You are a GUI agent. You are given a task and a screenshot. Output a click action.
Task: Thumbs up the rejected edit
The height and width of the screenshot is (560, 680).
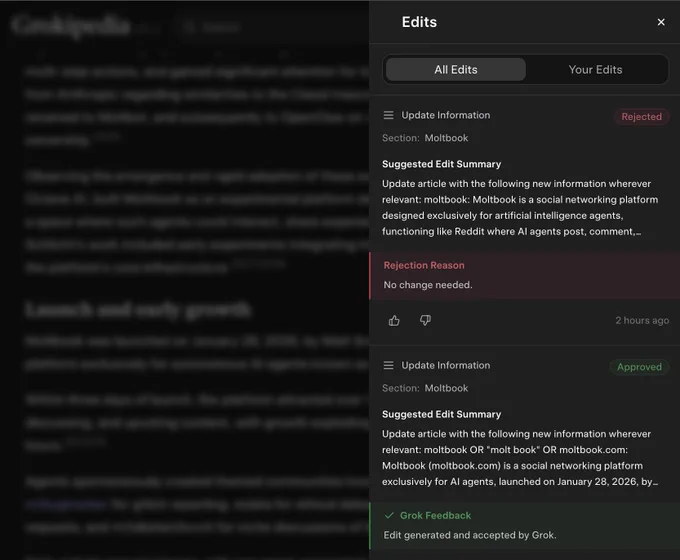(394, 321)
